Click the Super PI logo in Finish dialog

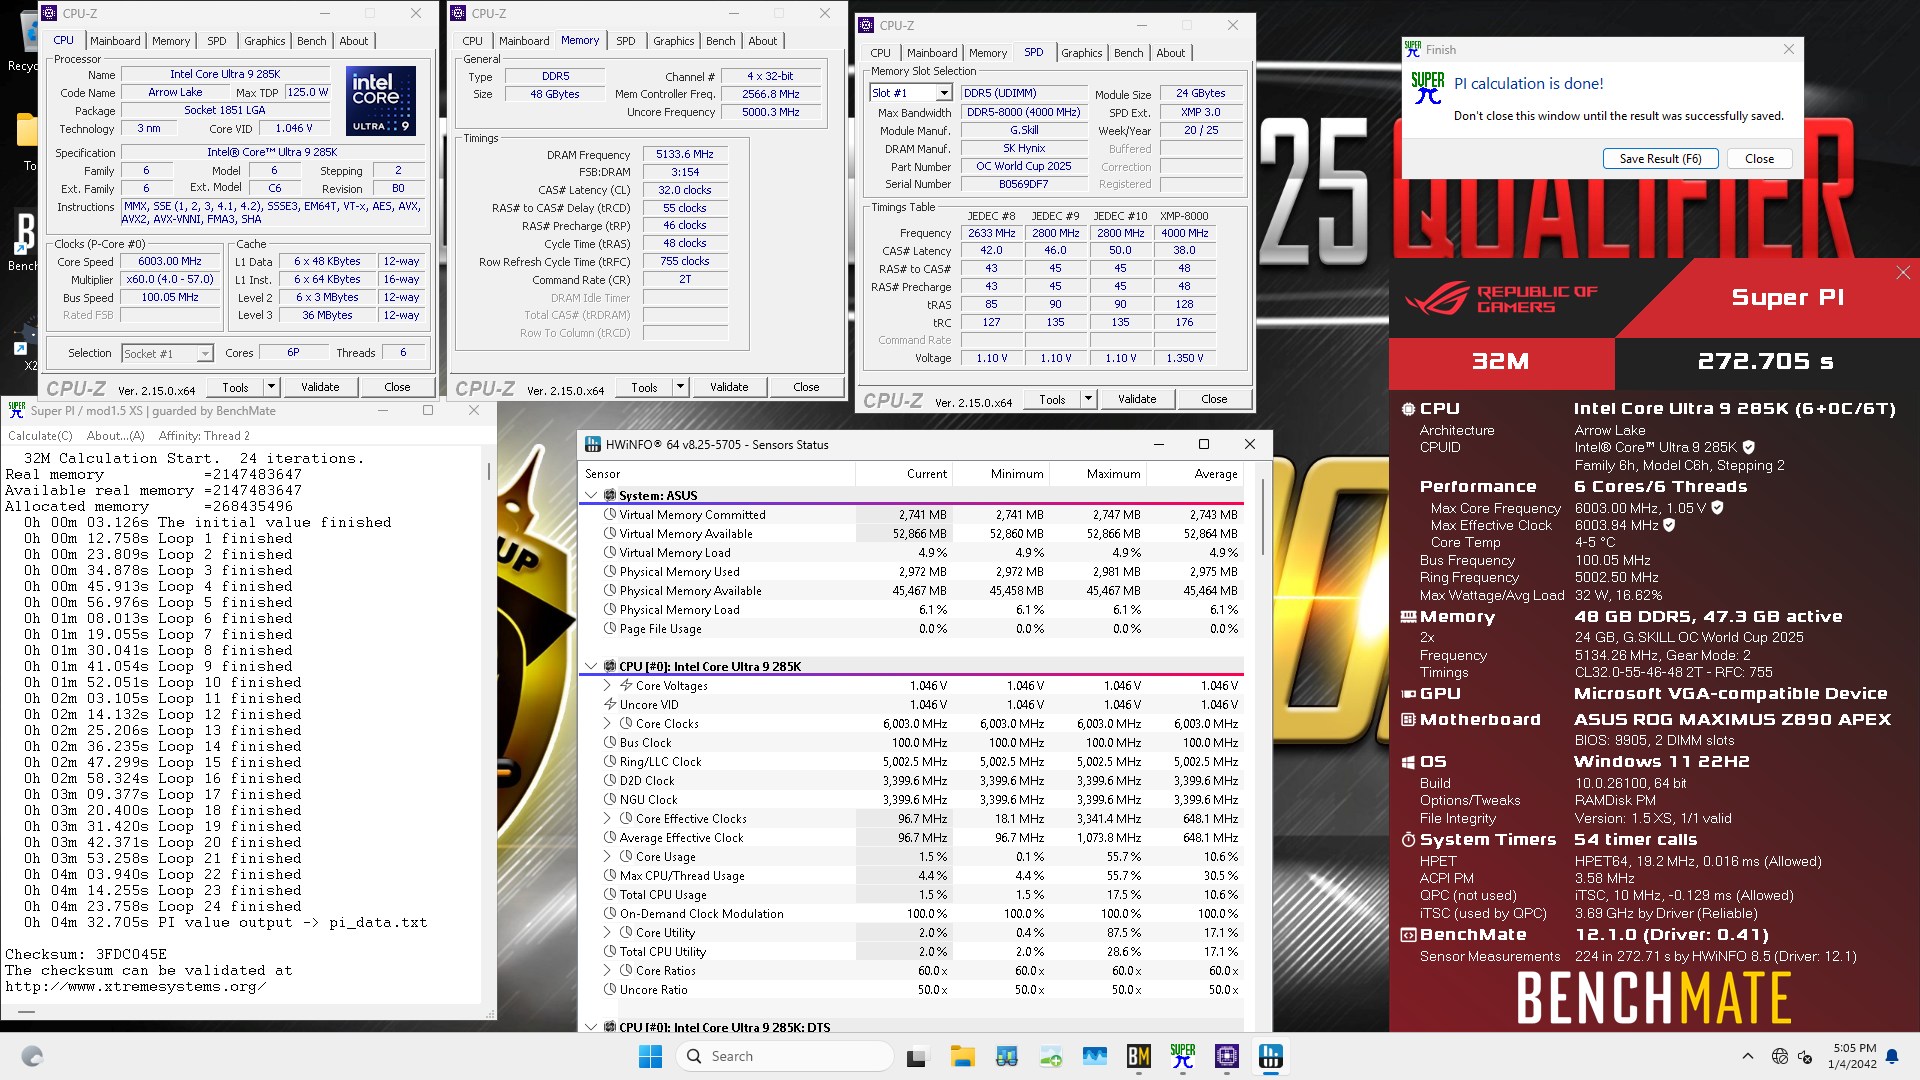point(1428,88)
